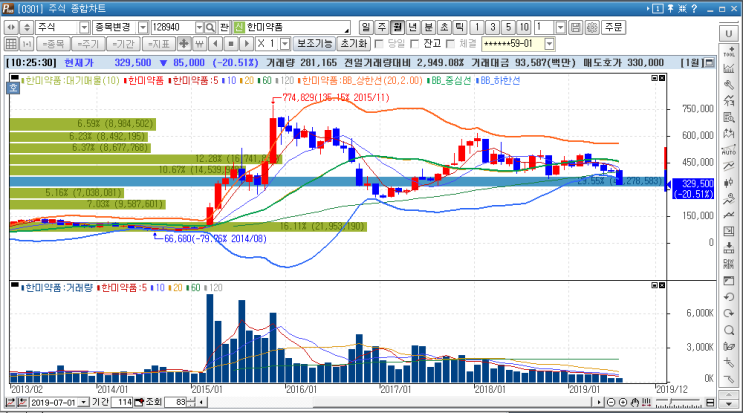Screen dimensions: 743x413
Task: Switch to the 분 minute period tab
Action: tap(428, 27)
